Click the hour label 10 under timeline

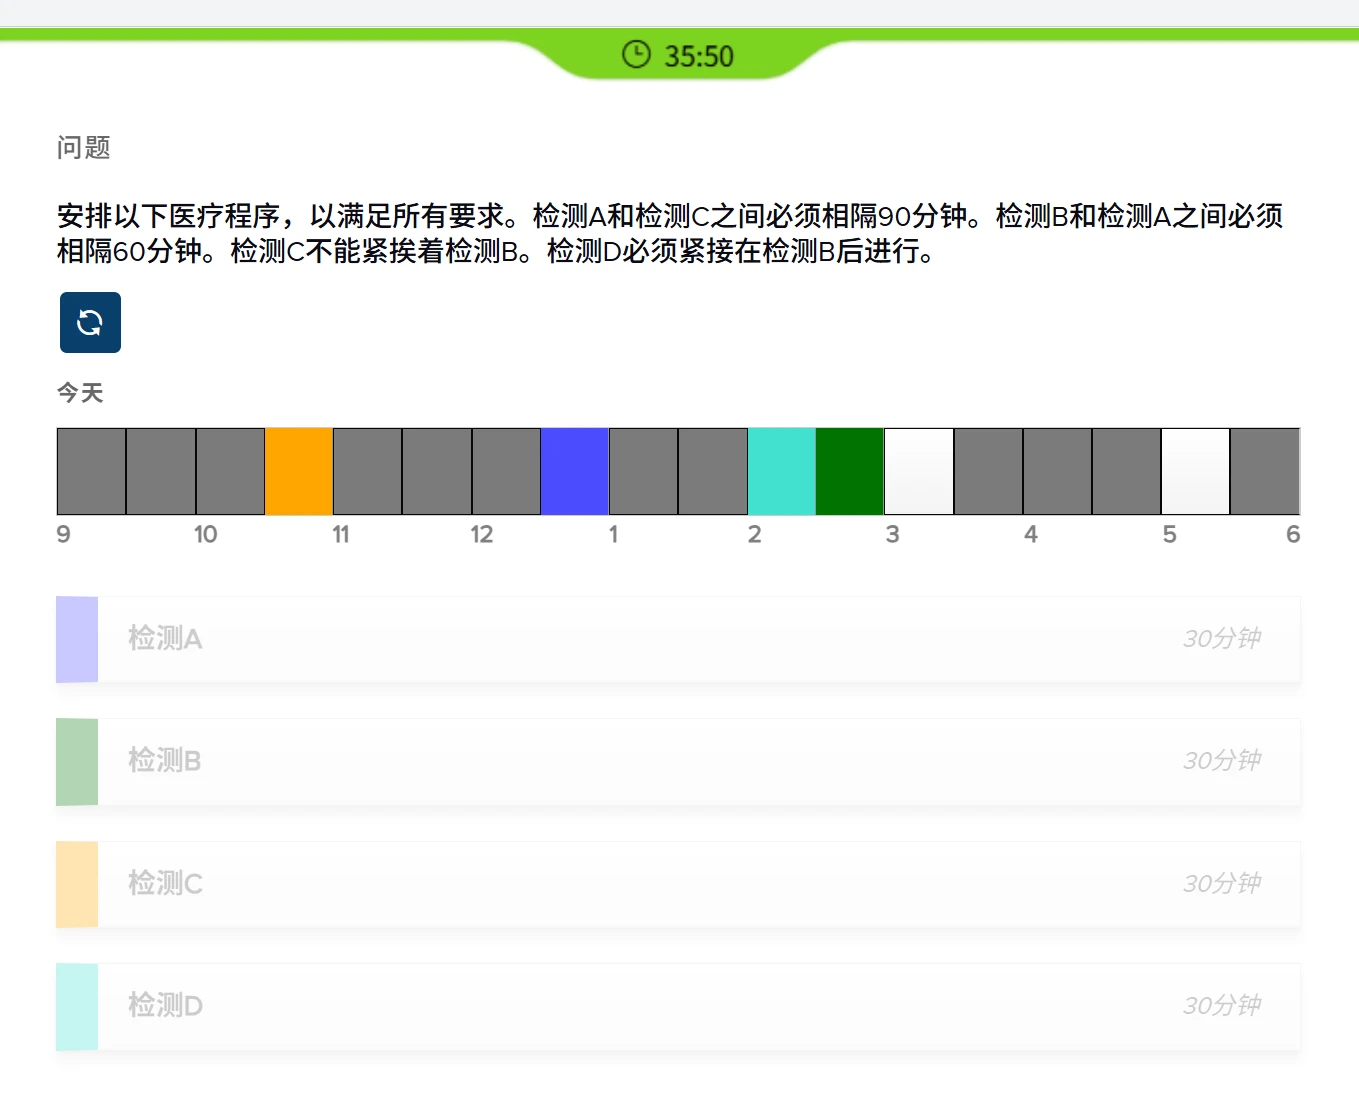tap(206, 534)
